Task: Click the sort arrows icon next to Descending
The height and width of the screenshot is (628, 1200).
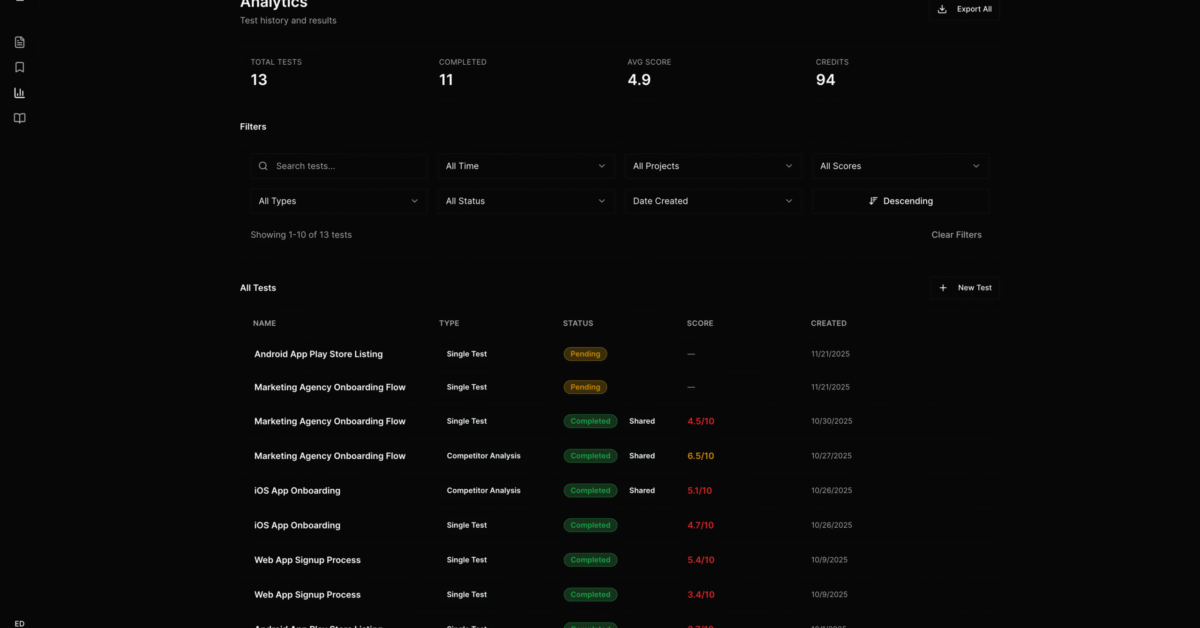Action: click(x=874, y=200)
